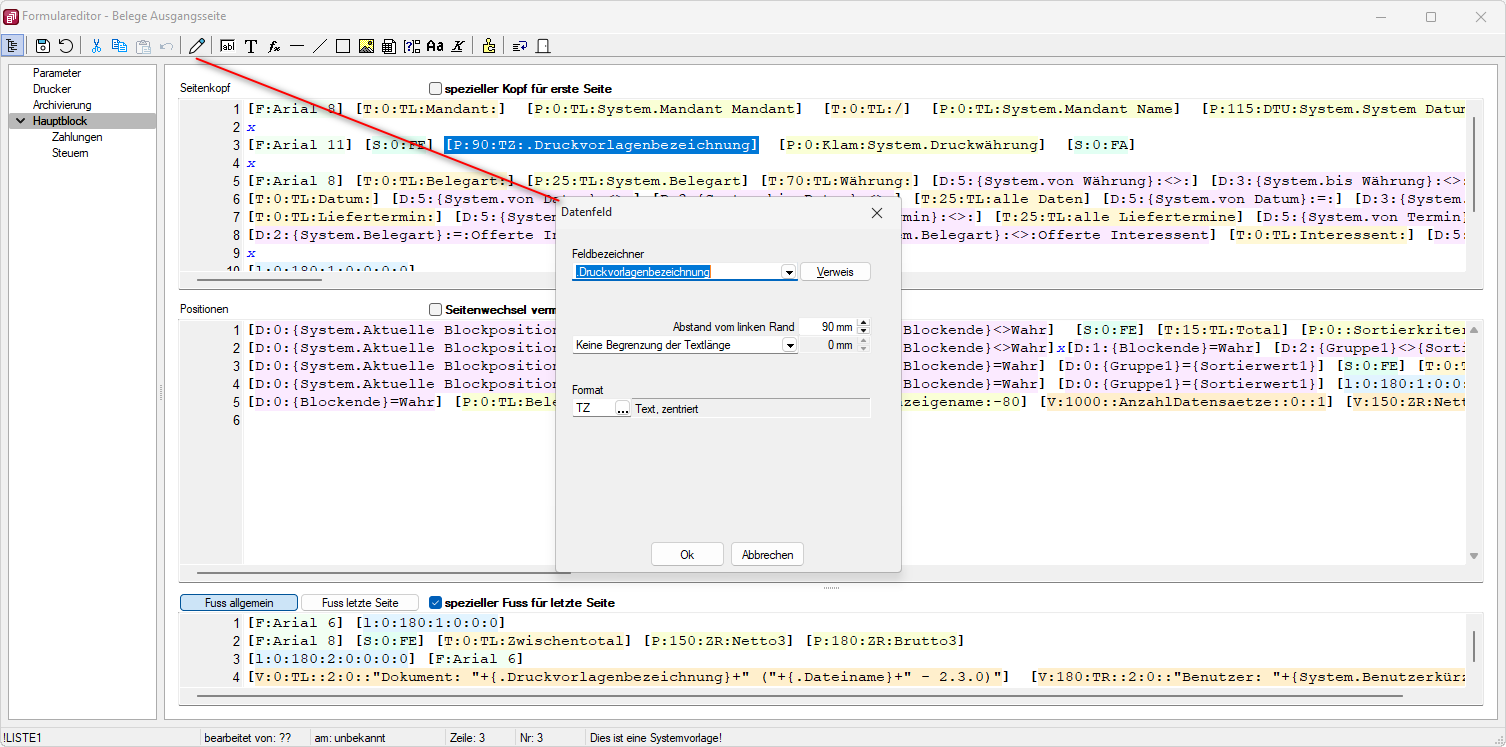The image size is (1506, 747).
Task: Insert a horizontal line element
Action: (297, 45)
